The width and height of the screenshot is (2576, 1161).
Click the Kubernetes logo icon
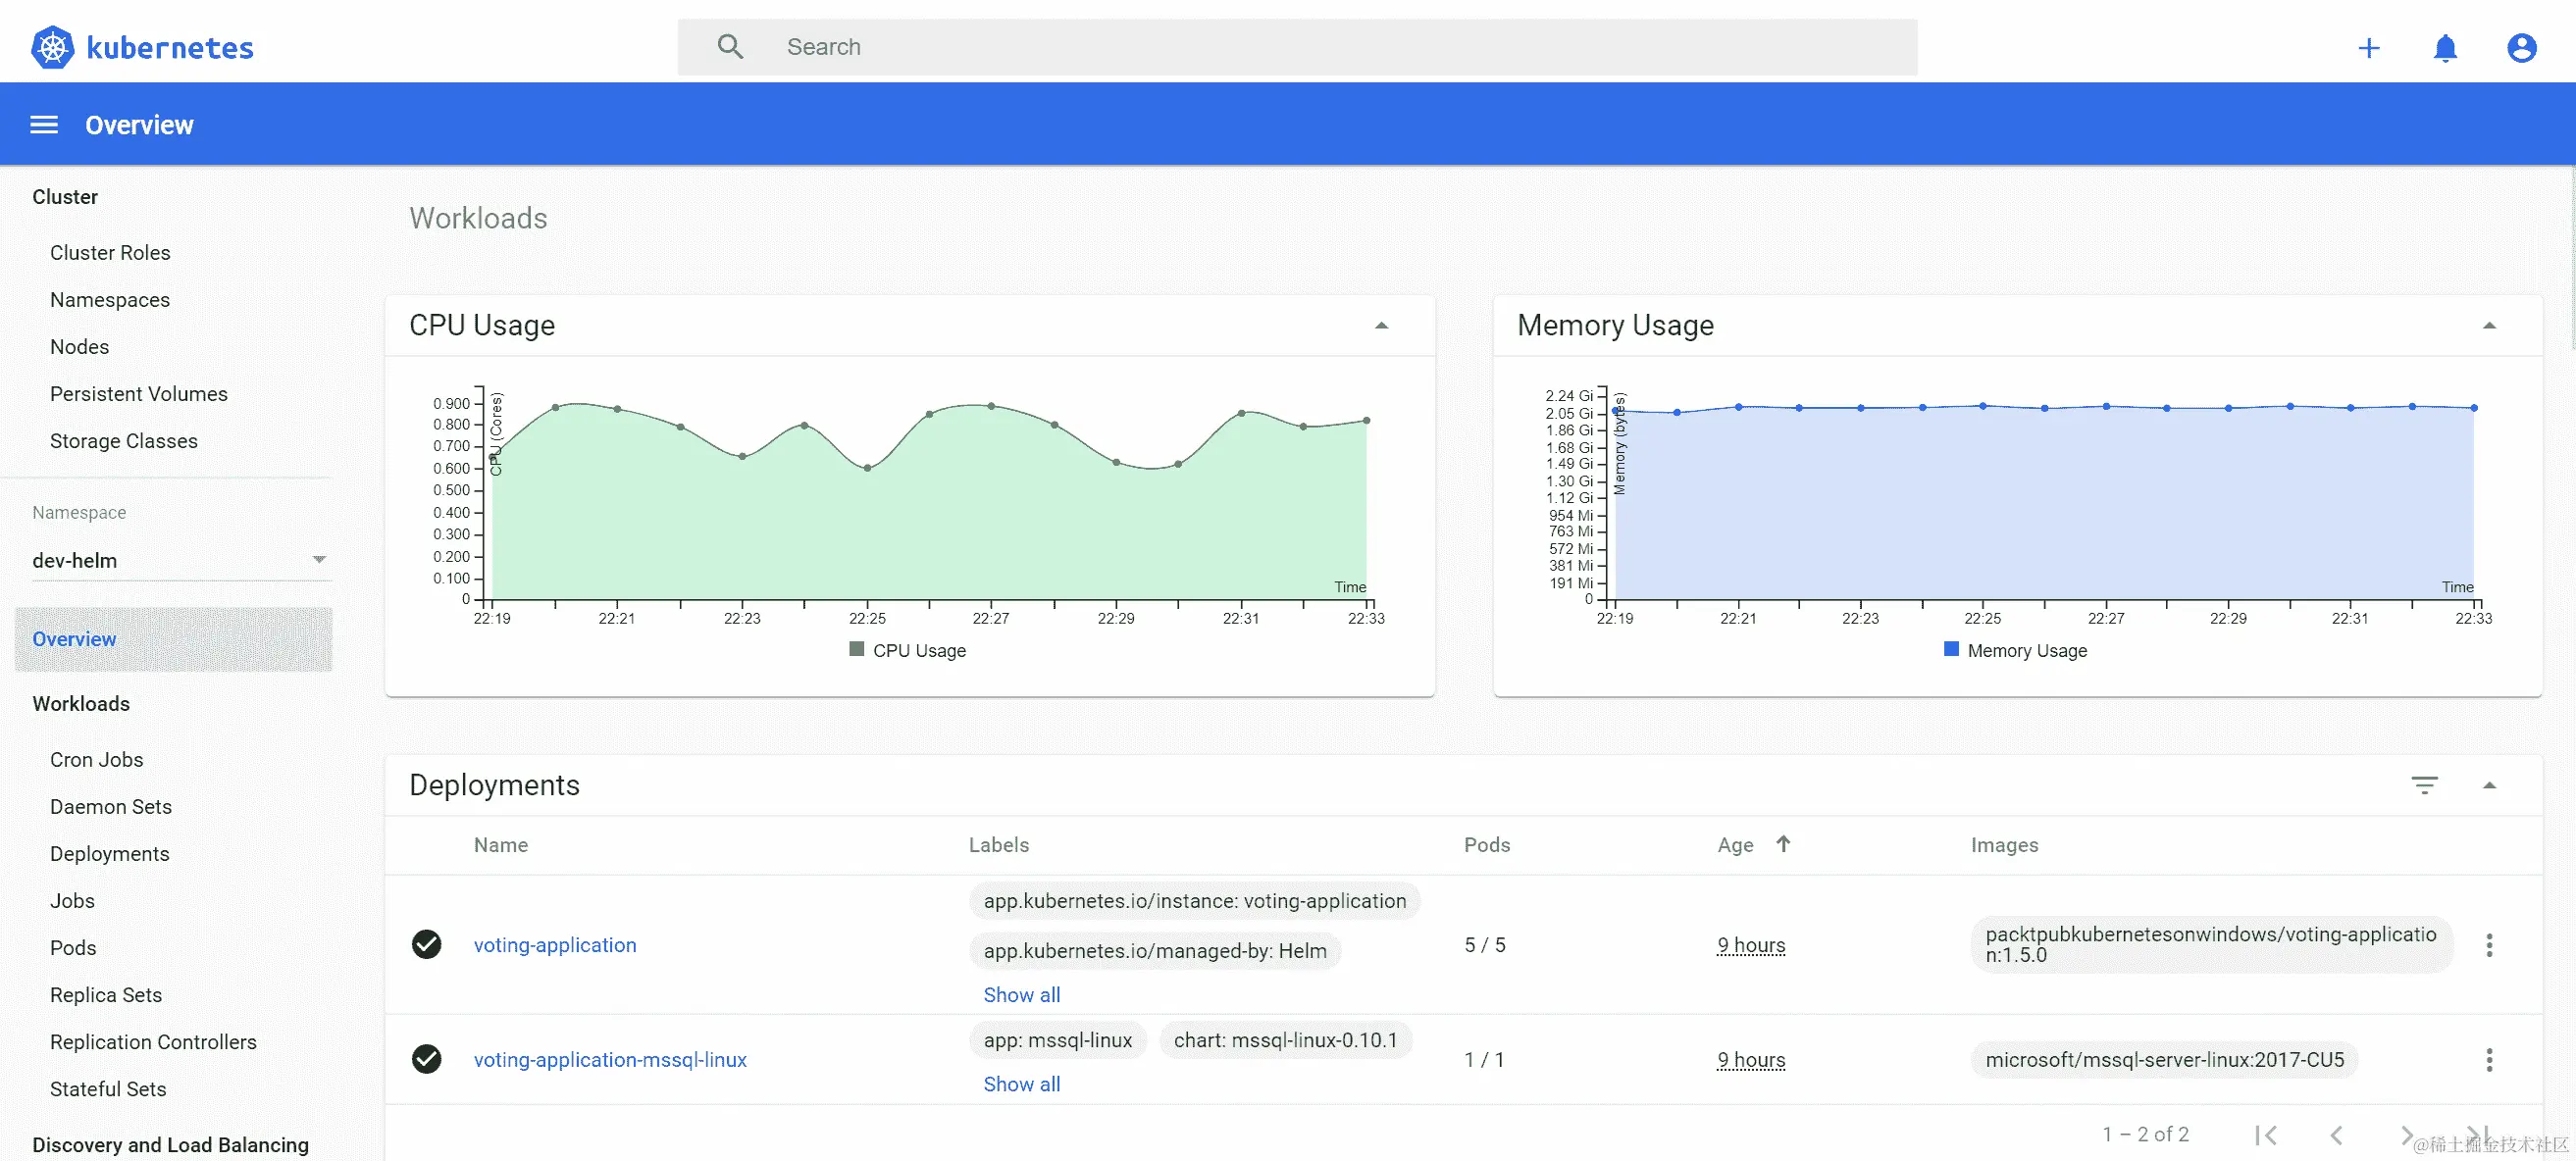coord(52,47)
